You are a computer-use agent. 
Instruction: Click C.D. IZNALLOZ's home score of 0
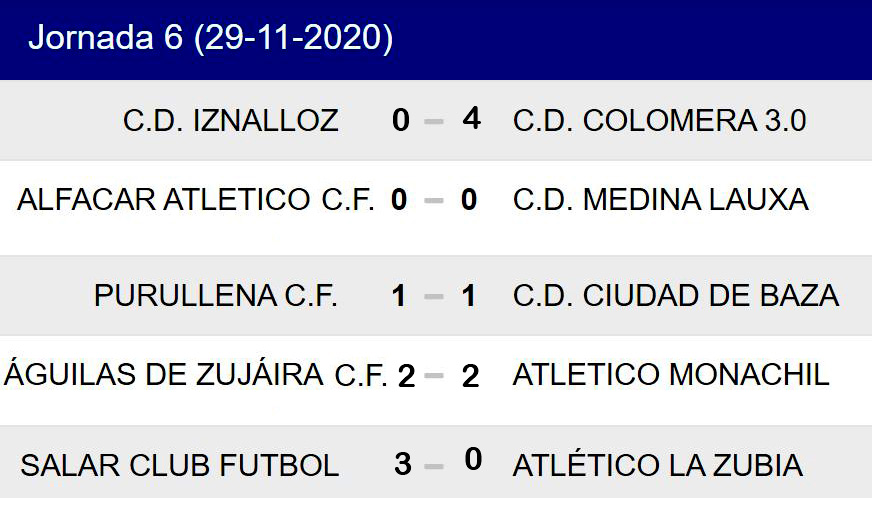401,121
